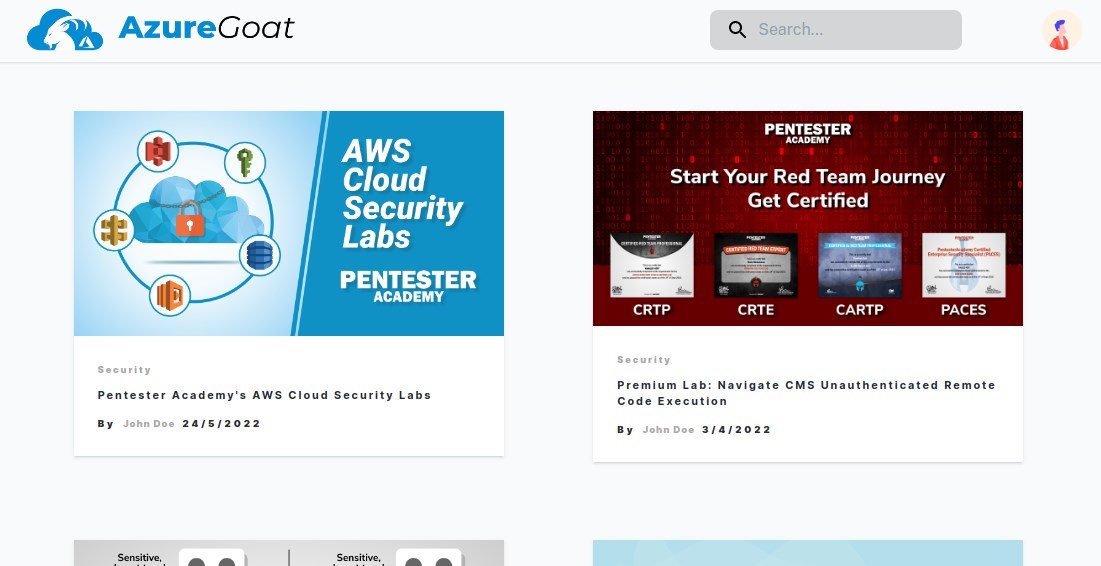Click the AzureGoat cloud goat logo
1101x566 pixels.
point(65,29)
